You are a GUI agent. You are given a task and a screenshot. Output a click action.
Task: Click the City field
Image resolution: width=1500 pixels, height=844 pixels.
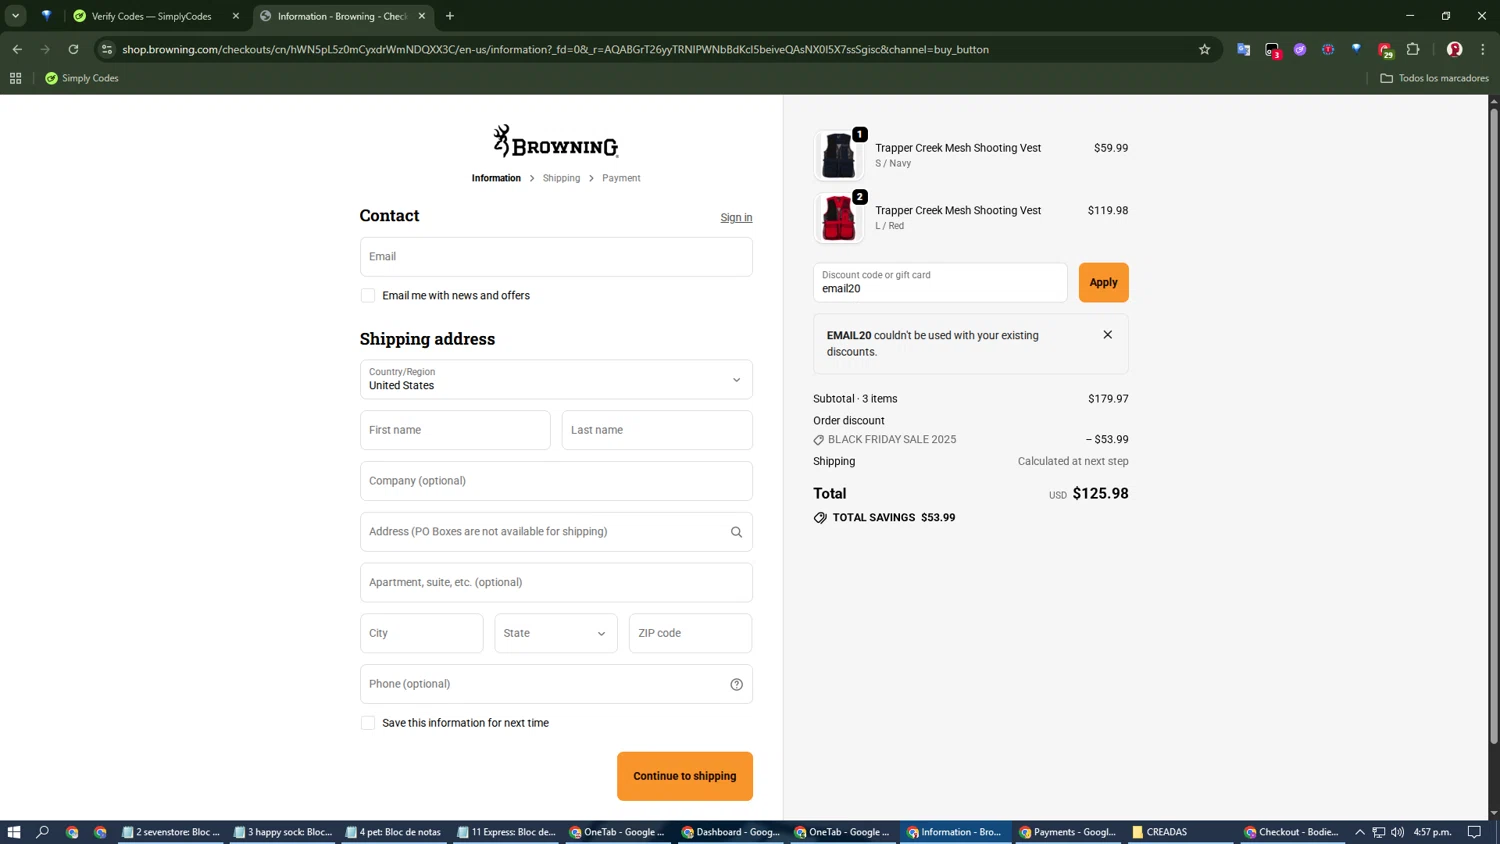pyautogui.click(x=421, y=633)
